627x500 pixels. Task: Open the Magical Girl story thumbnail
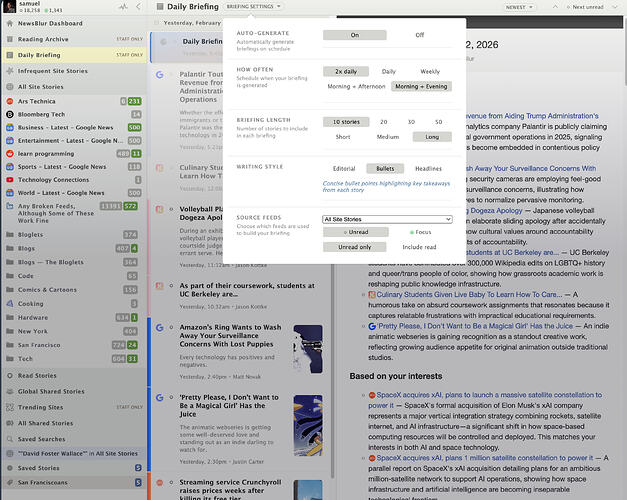308,426
